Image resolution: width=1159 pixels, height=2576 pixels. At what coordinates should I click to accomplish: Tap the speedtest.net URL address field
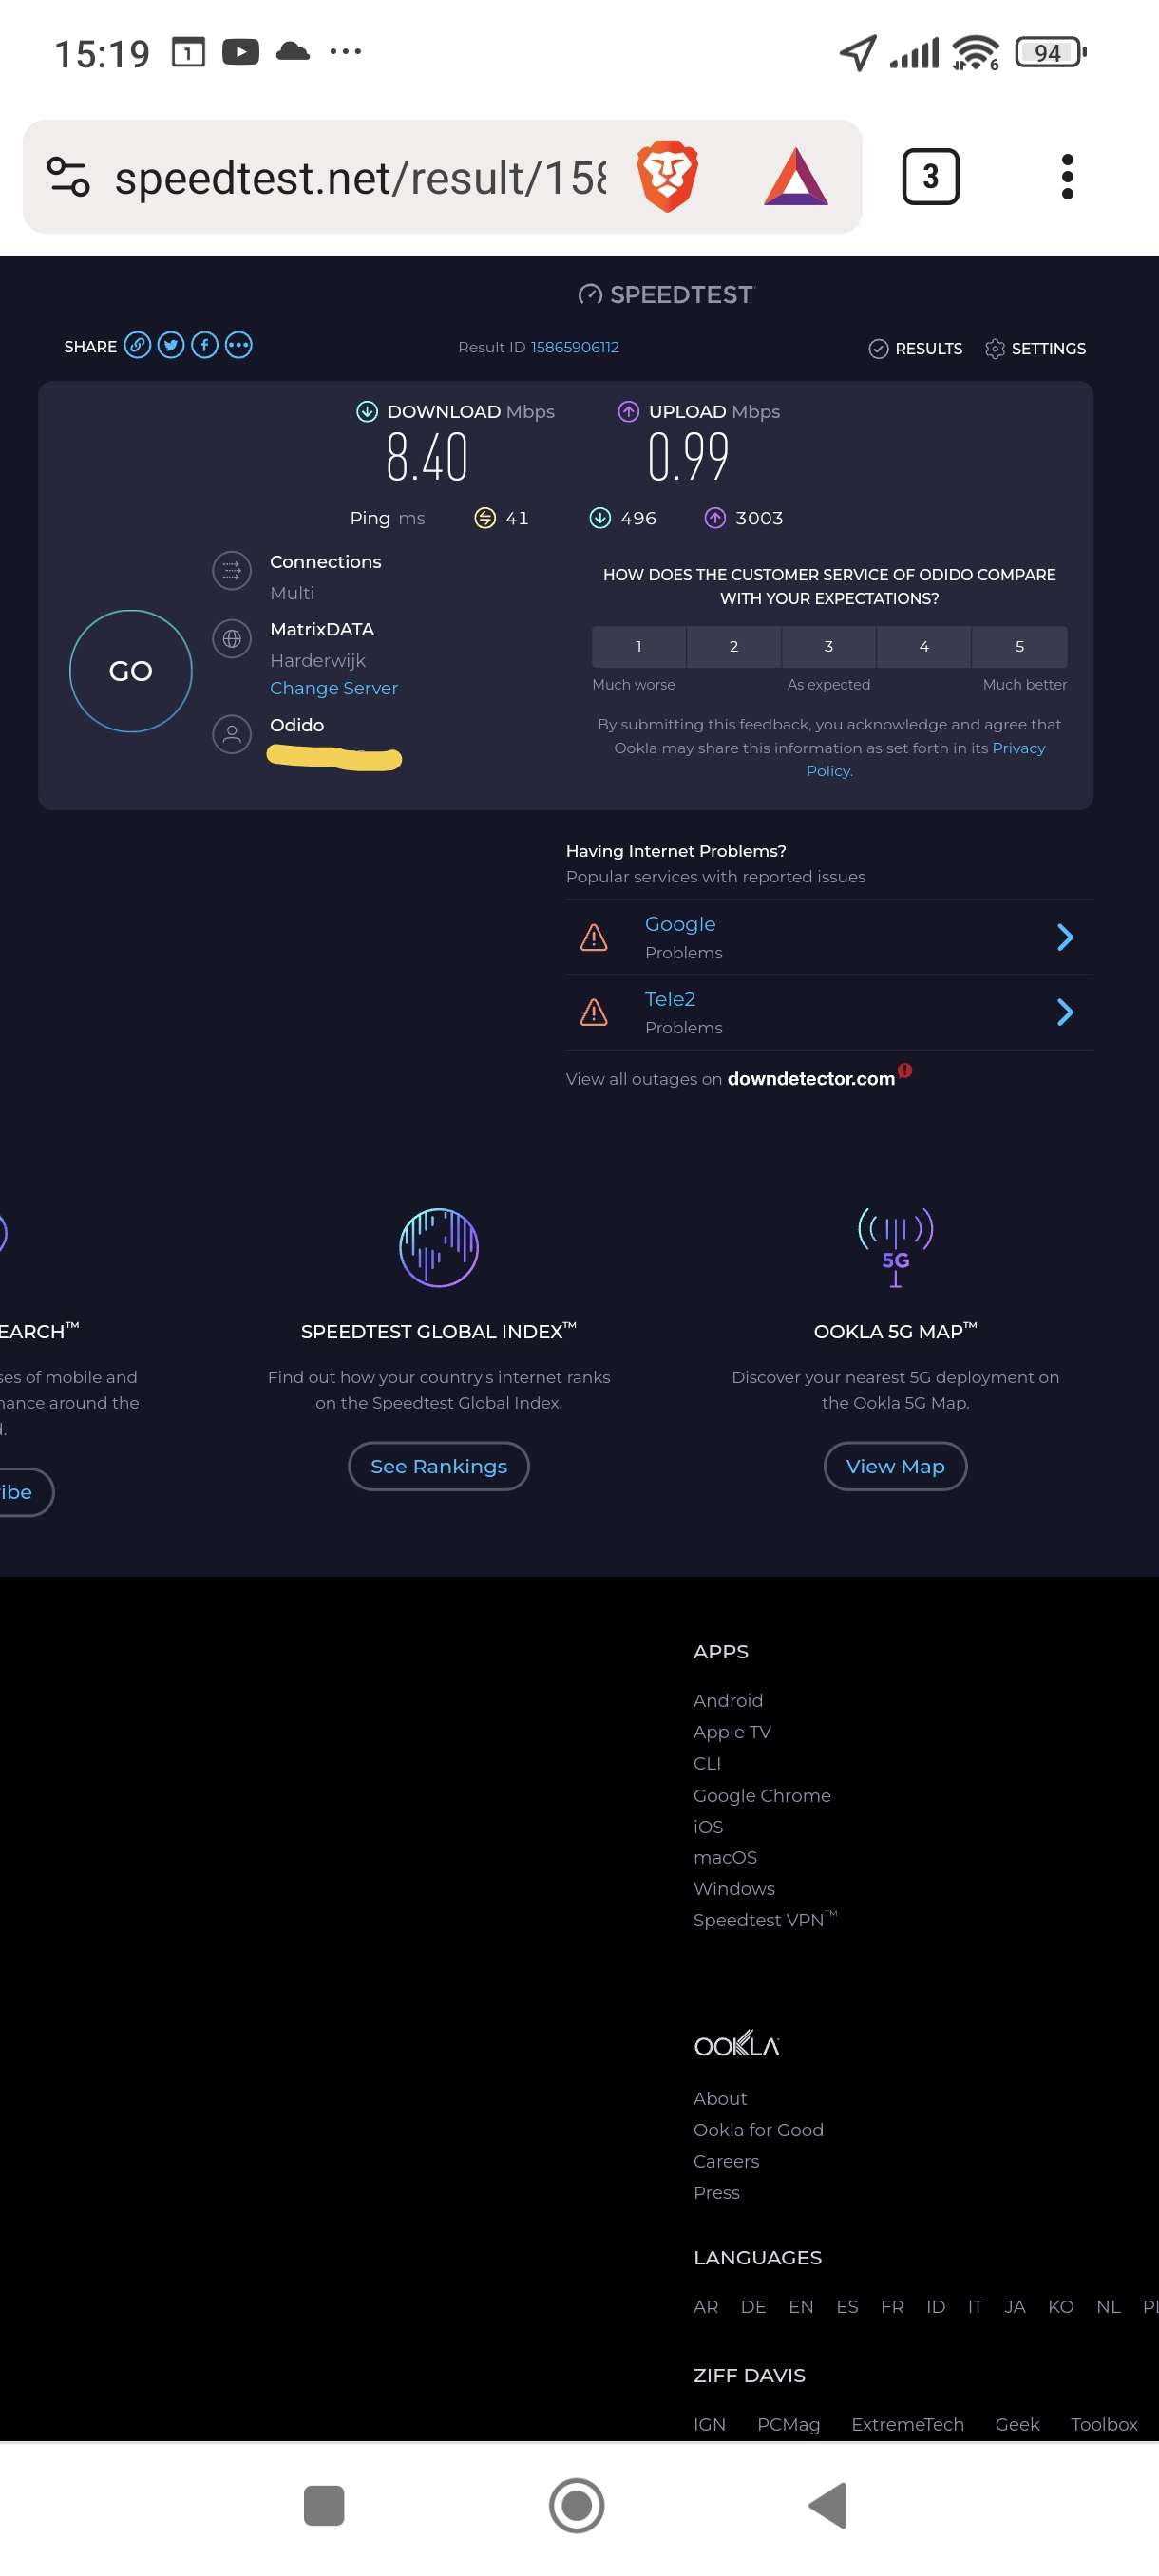(x=360, y=178)
